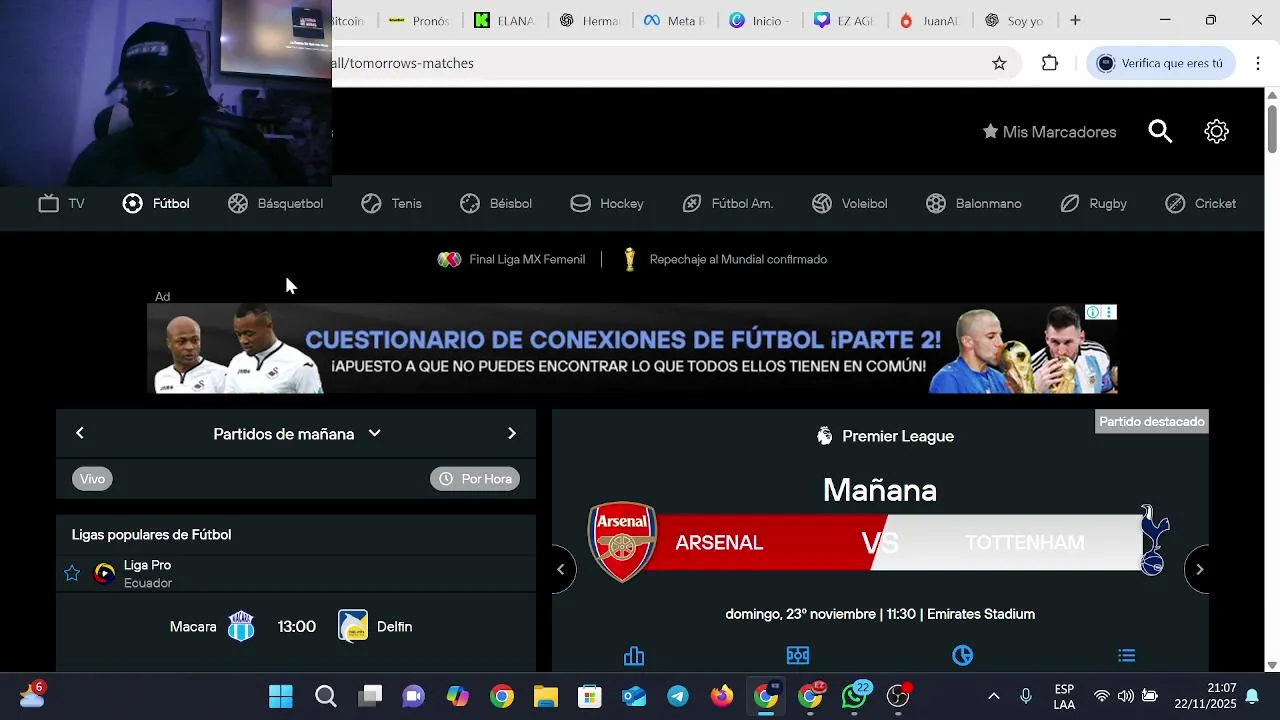Image resolution: width=1280 pixels, height=720 pixels.
Task: Bookmark this page with the star
Action: (999, 63)
